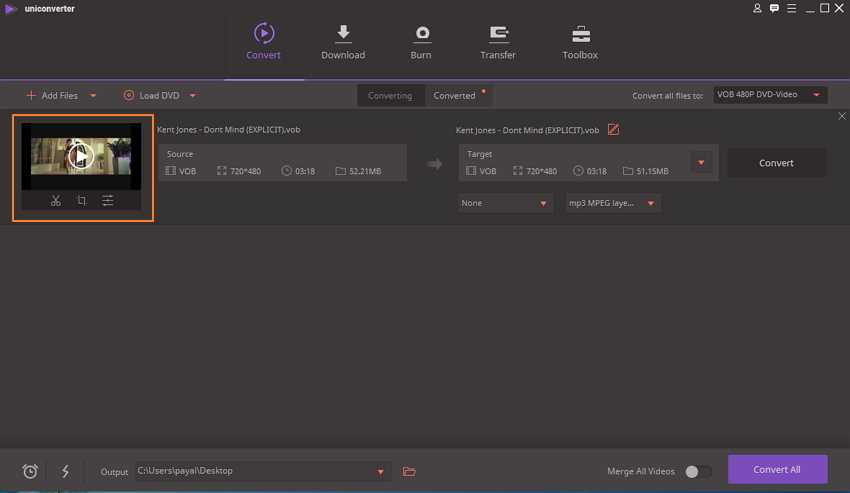The width and height of the screenshot is (850, 493).
Task: Open the crop tool under video thumbnail
Action: [81, 201]
